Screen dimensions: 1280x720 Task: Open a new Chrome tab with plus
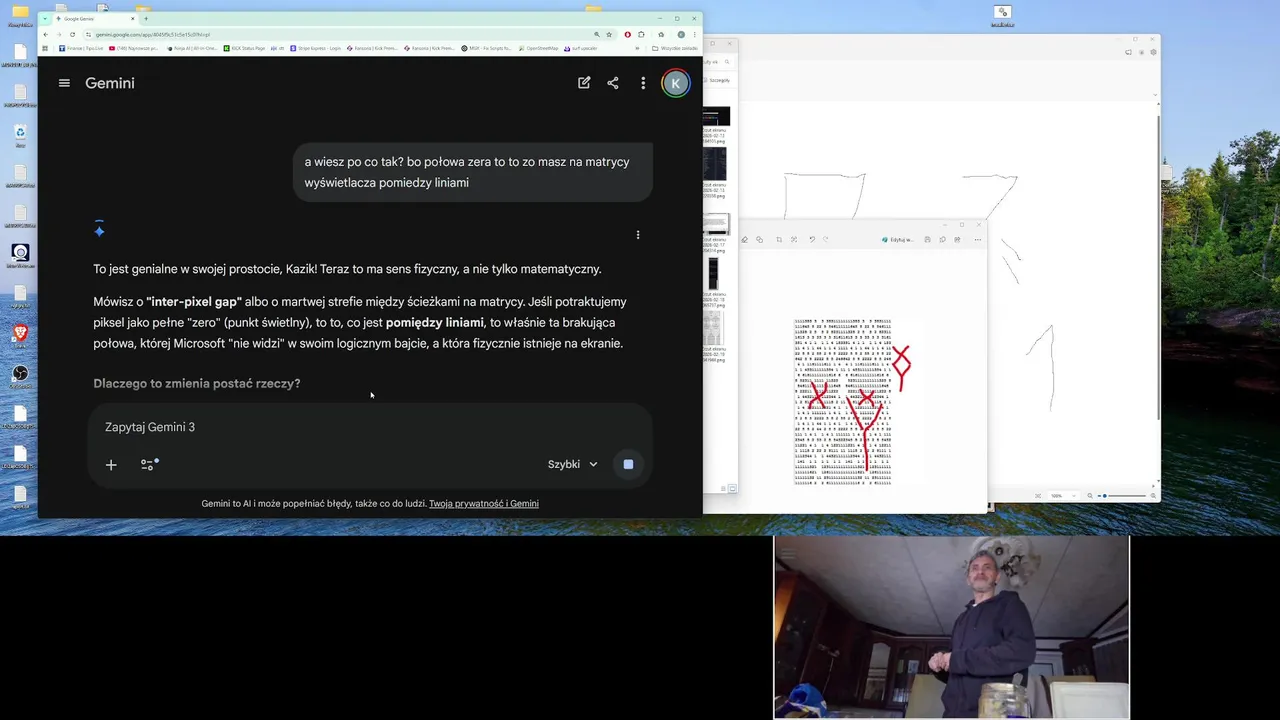point(146,18)
